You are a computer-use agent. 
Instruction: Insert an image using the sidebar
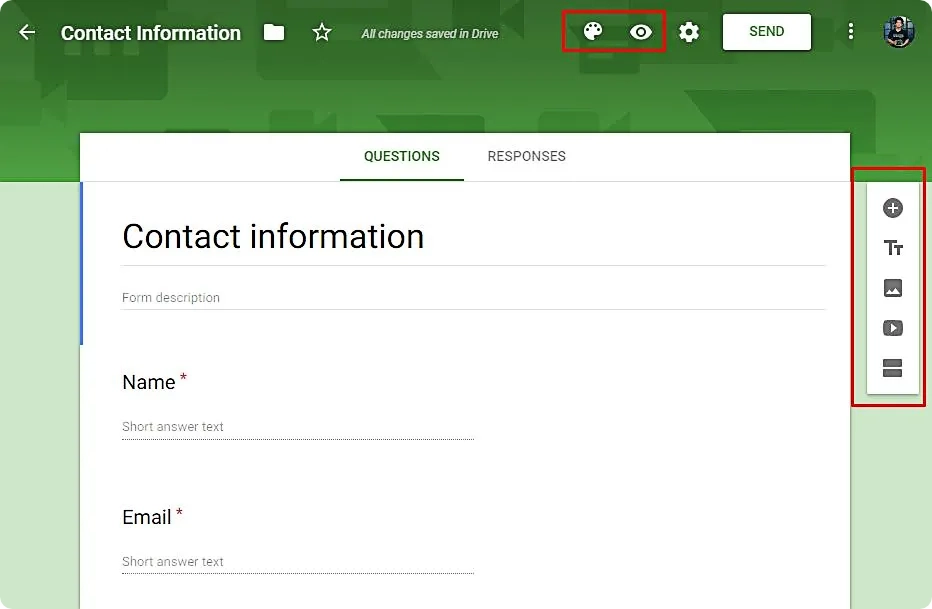(x=891, y=288)
